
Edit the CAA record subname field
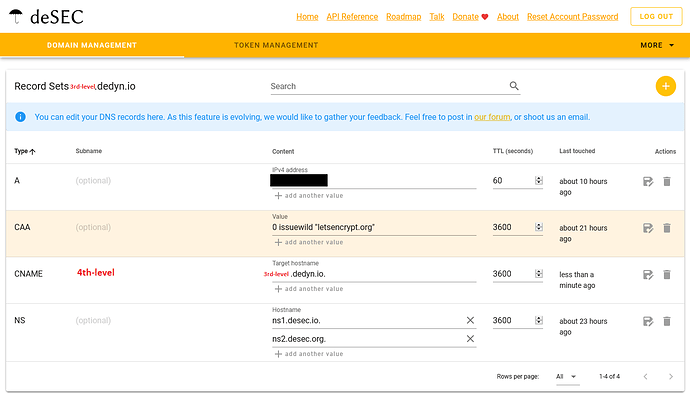point(93,227)
